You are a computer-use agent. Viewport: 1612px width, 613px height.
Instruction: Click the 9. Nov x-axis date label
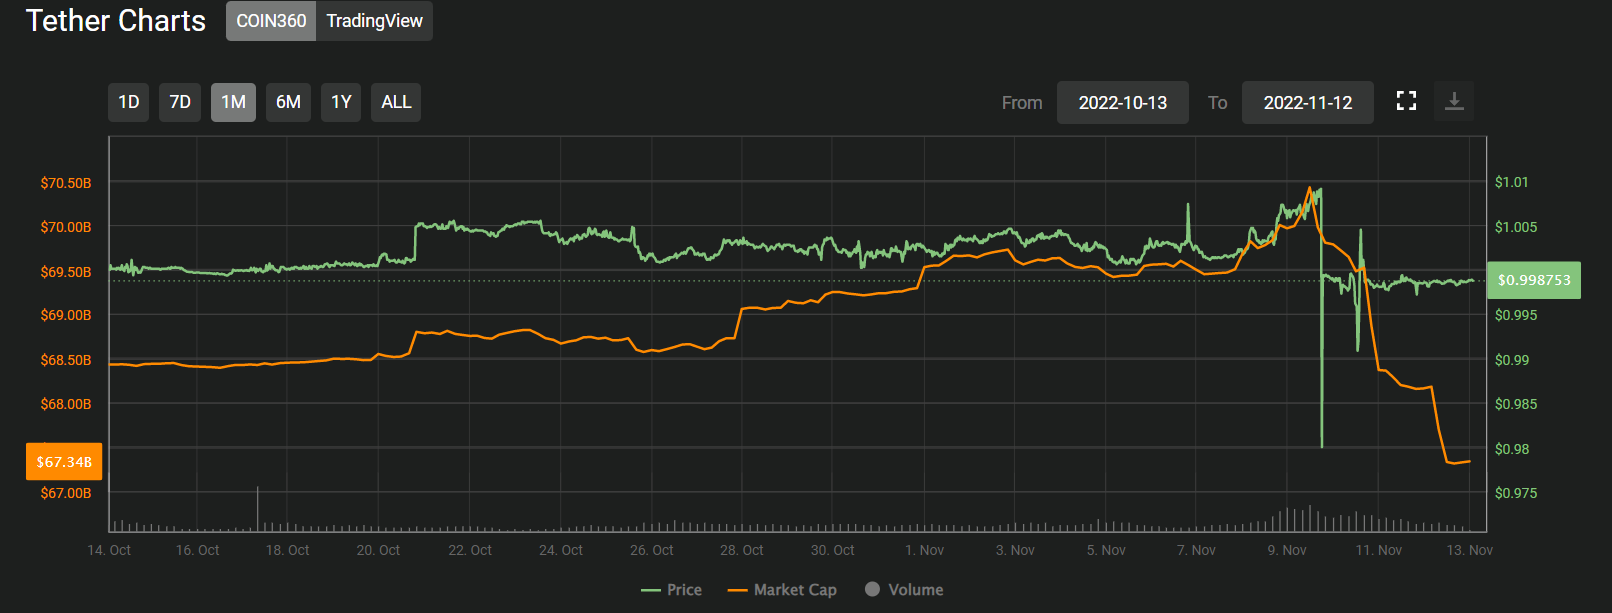[1287, 550]
